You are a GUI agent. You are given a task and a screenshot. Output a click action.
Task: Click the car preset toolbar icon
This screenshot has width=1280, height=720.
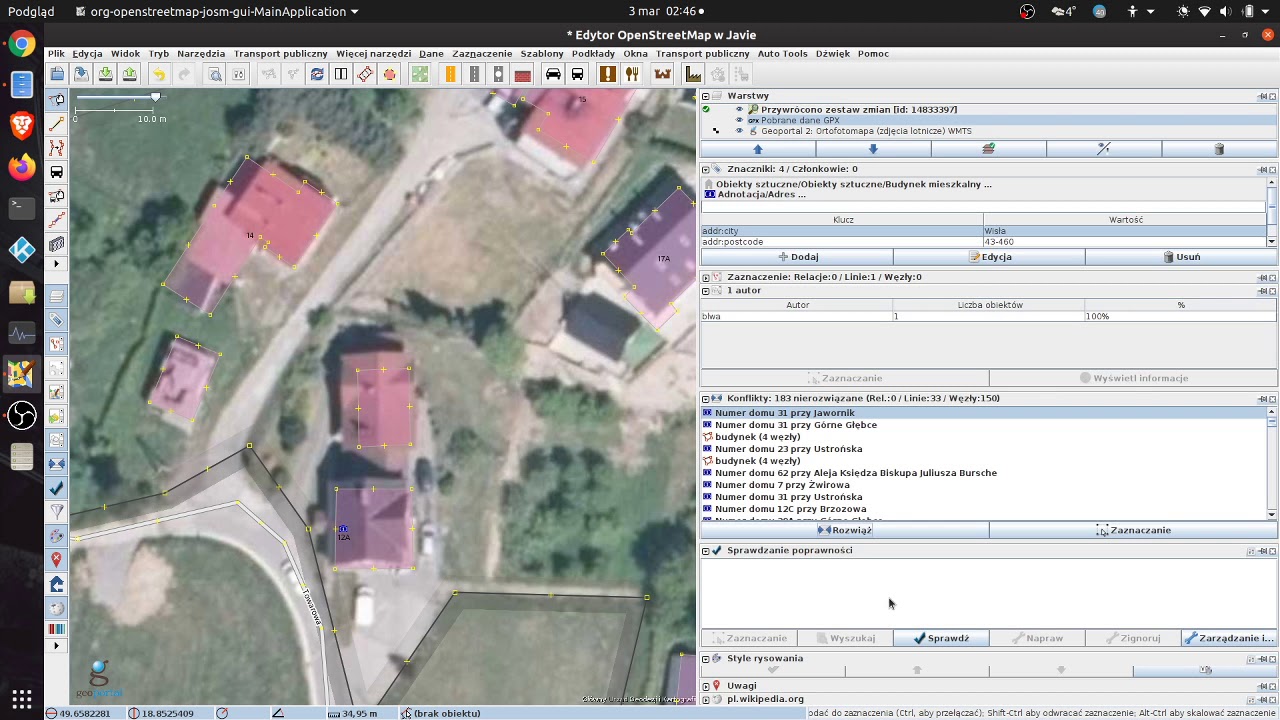(553, 74)
